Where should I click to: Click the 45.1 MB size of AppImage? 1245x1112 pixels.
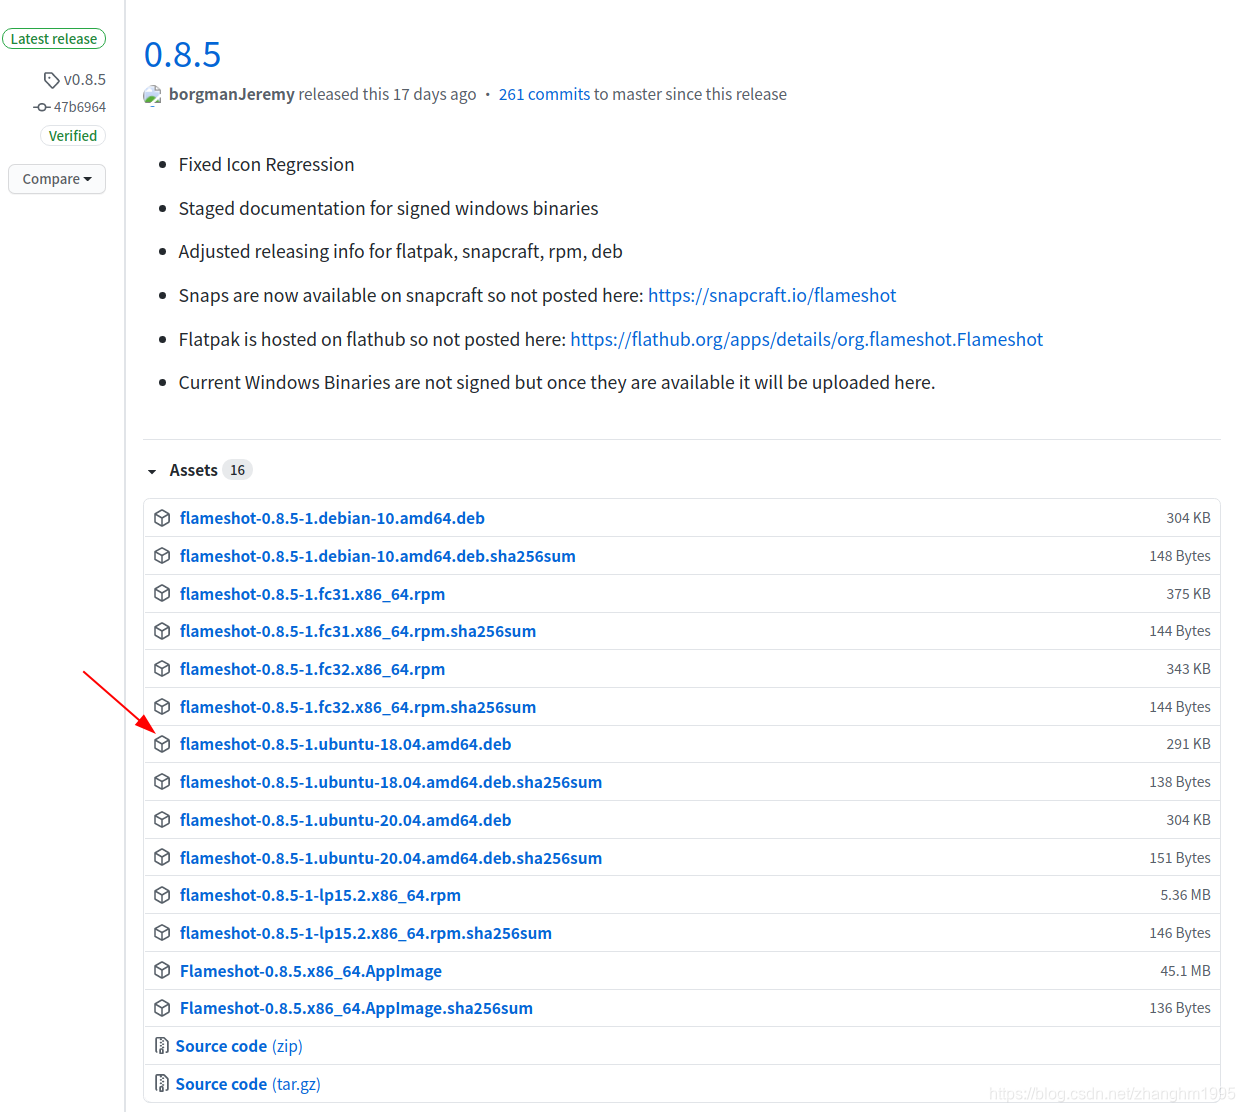point(1185,971)
